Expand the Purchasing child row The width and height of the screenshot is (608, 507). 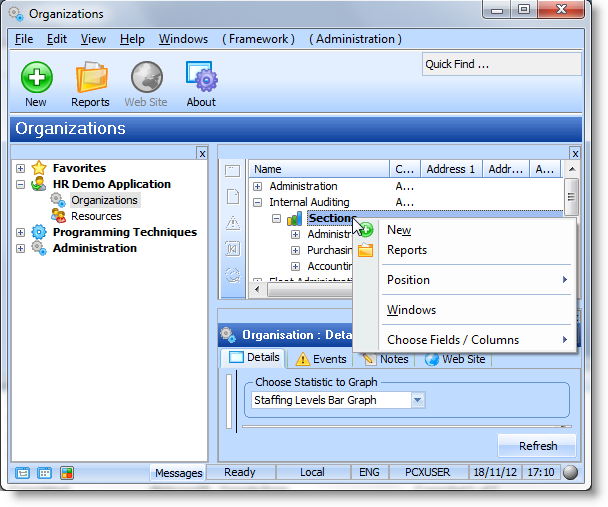[x=295, y=250]
